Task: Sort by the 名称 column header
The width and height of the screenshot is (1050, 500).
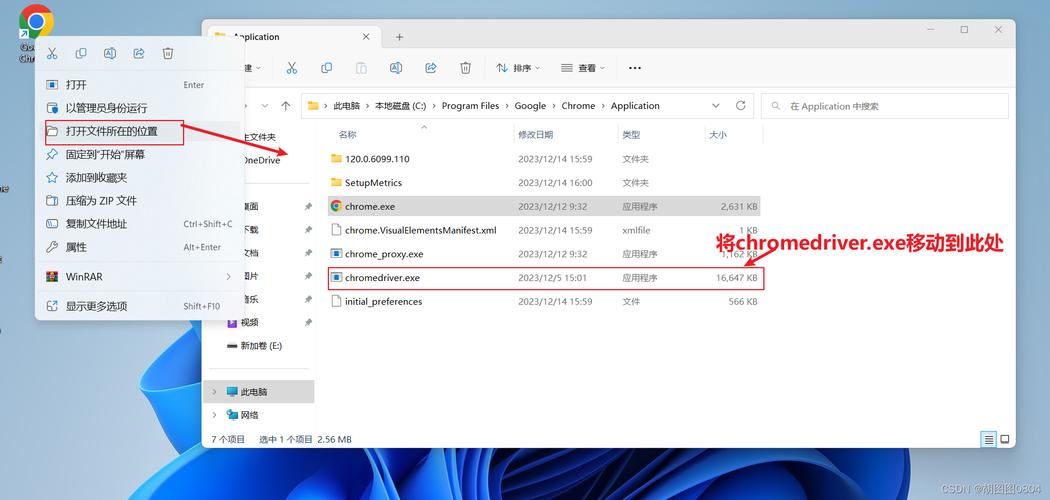Action: coord(348,135)
